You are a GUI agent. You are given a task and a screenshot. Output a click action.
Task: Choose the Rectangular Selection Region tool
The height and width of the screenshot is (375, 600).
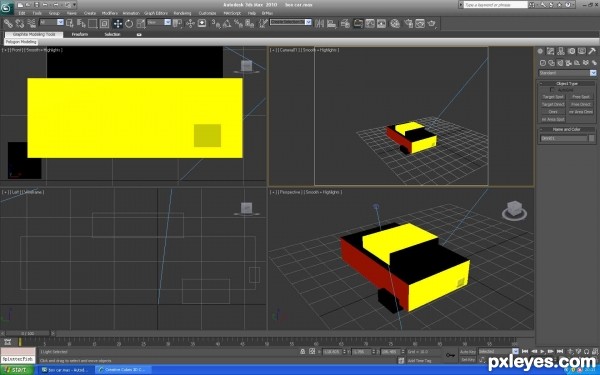pyautogui.click(x=93, y=24)
